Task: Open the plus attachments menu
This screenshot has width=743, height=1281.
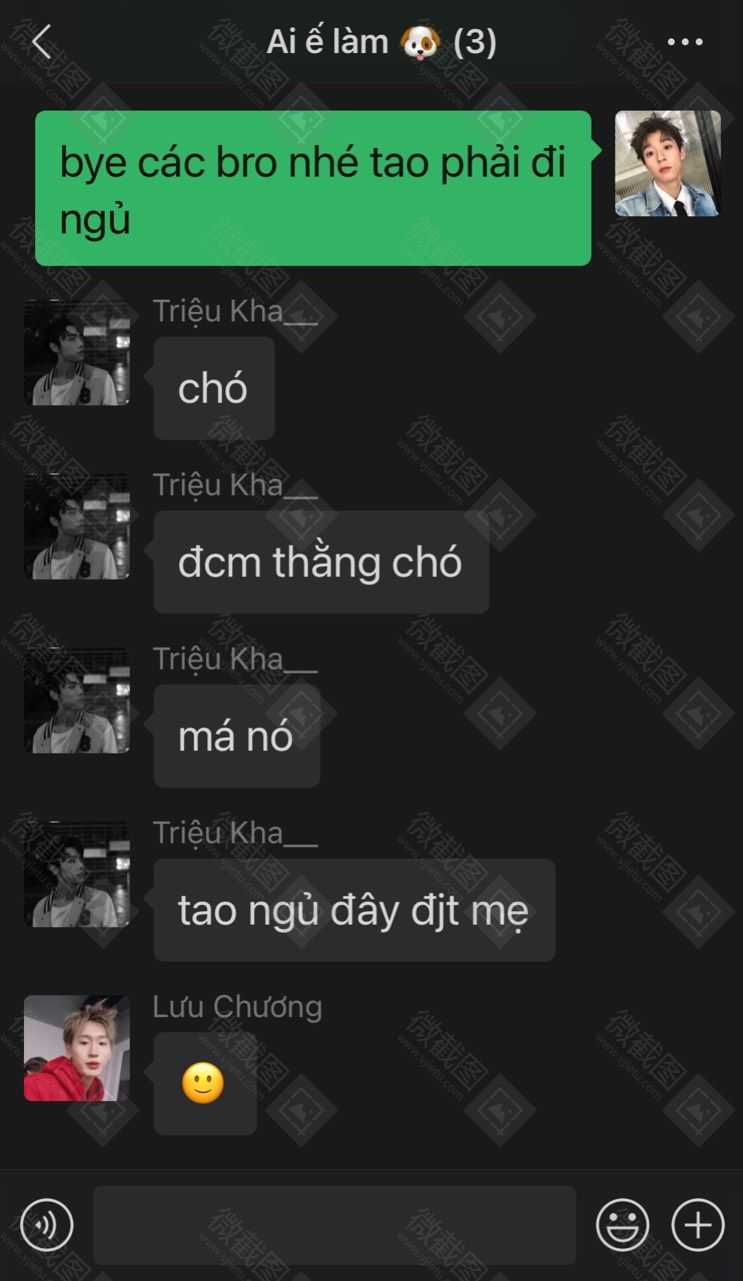Action: coord(698,1224)
